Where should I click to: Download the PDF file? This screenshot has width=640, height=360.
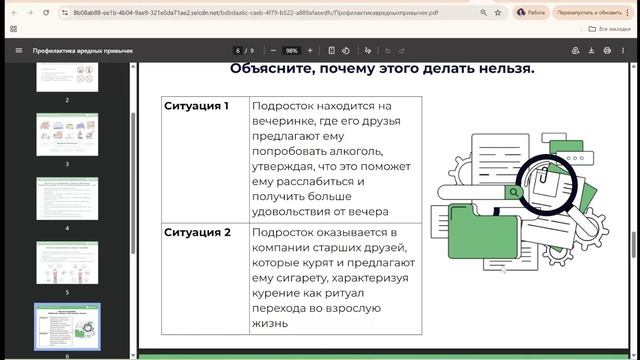tap(591, 51)
